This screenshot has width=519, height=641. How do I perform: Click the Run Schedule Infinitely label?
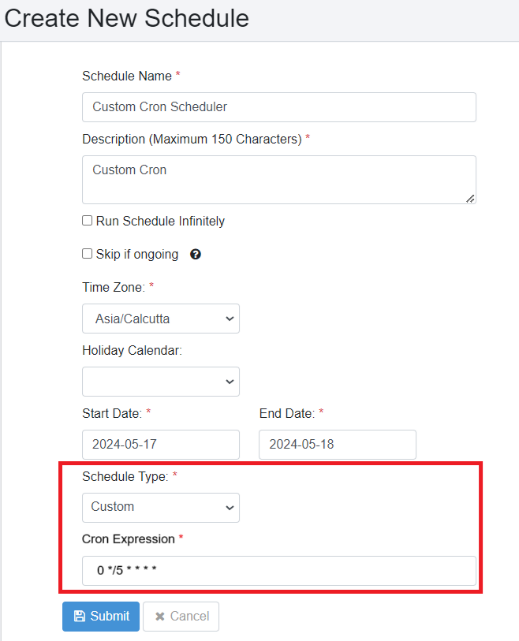160,221
